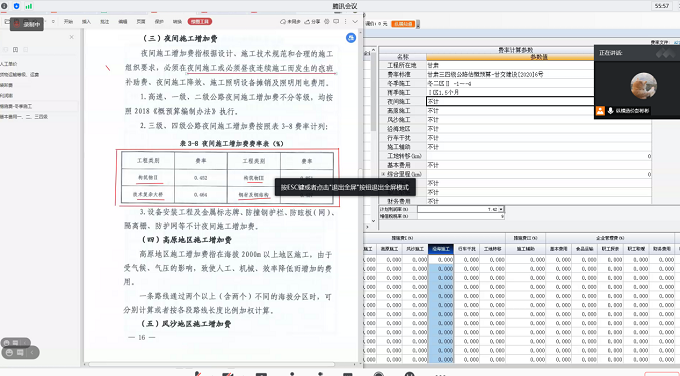The width and height of the screenshot is (680, 376).
Task: Click the selected 夜间施工 value field 不计
Action: [x=510, y=101]
